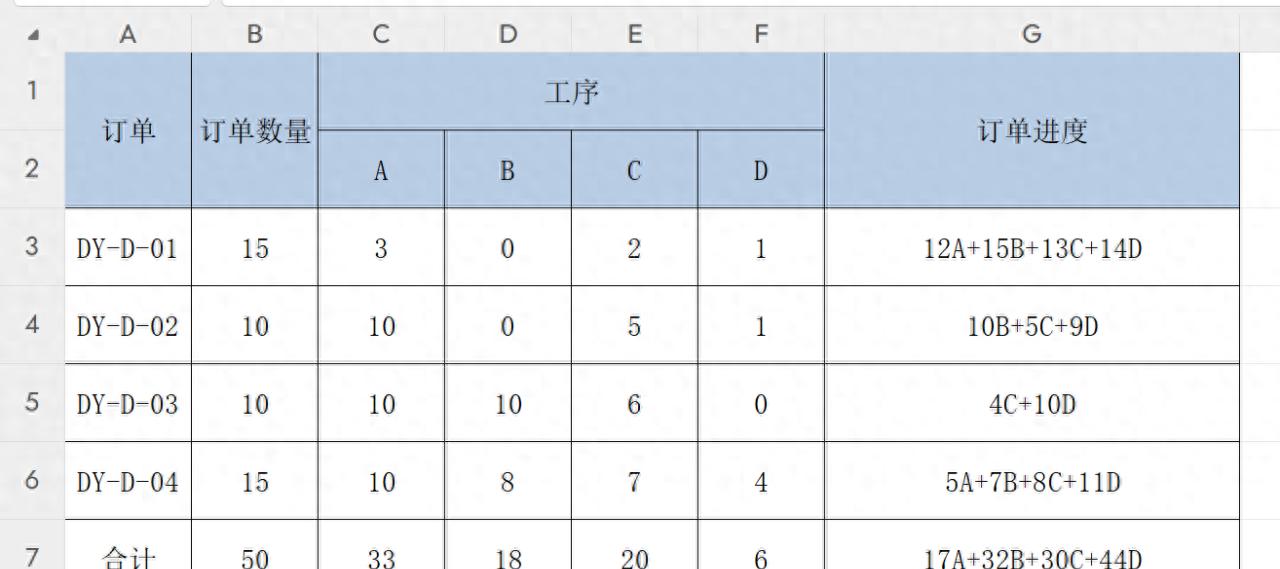Select column D header
The width and height of the screenshot is (1280, 569).
pyautogui.click(x=508, y=35)
